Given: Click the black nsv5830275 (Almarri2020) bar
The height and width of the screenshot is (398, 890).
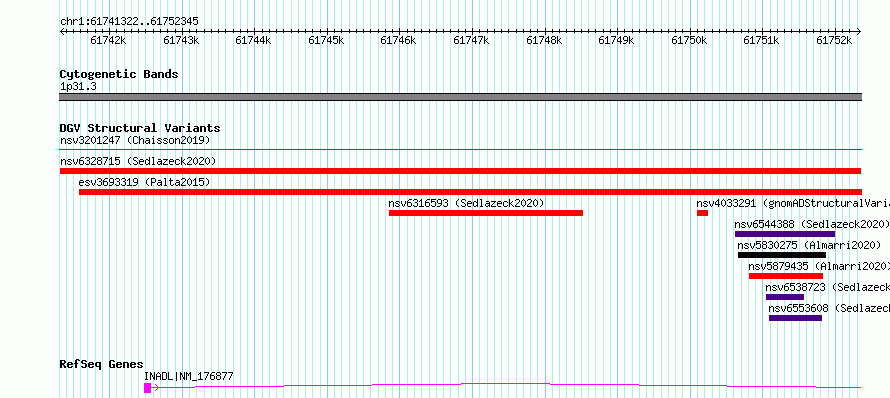Looking at the screenshot, I should [782, 255].
